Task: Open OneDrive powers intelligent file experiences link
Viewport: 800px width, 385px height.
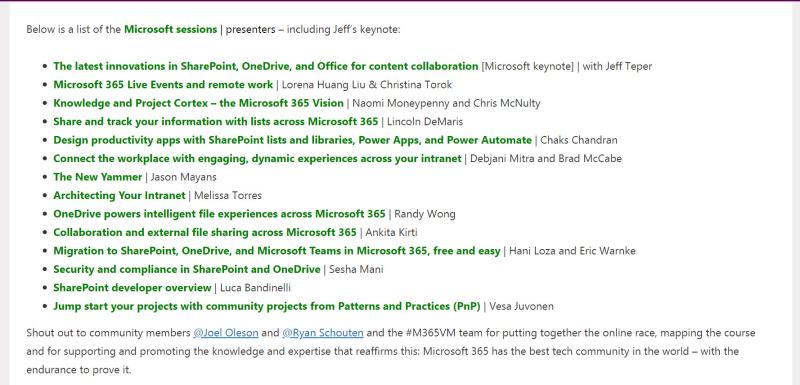Action: click(219, 214)
